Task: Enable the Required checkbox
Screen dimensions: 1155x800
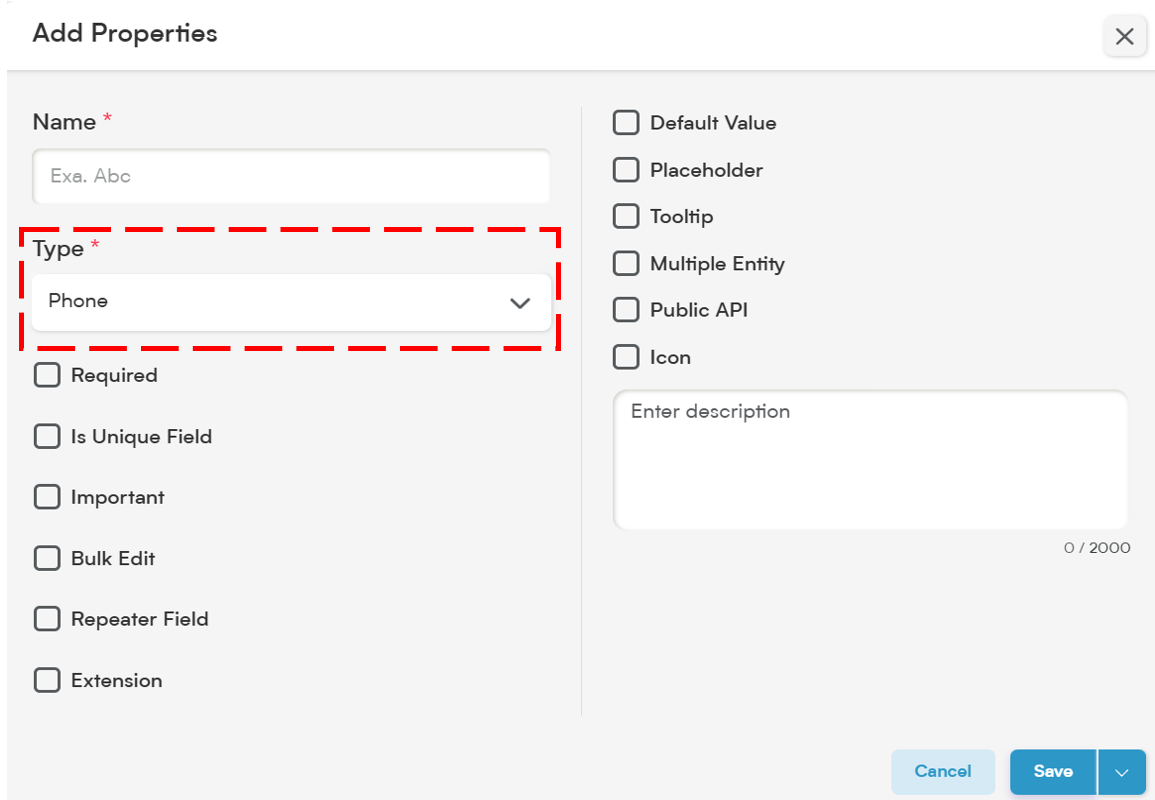Action: point(47,375)
